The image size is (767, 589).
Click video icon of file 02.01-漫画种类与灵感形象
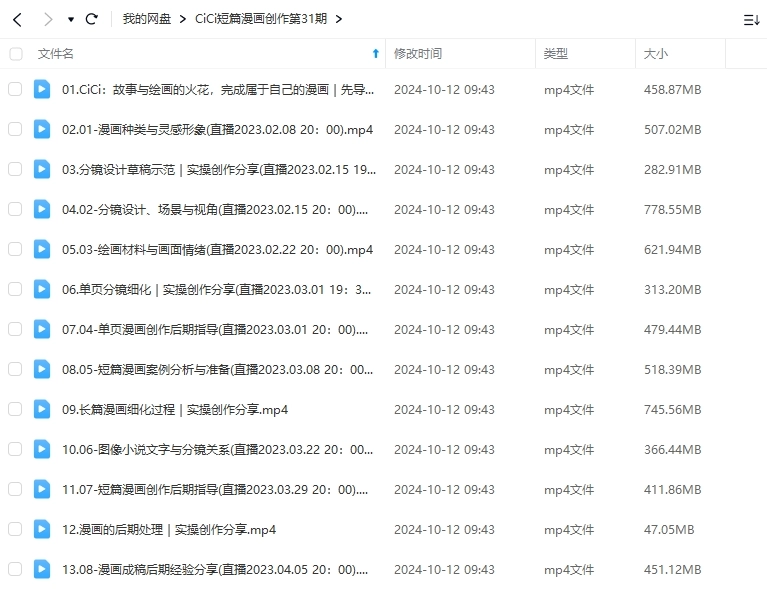point(42,129)
